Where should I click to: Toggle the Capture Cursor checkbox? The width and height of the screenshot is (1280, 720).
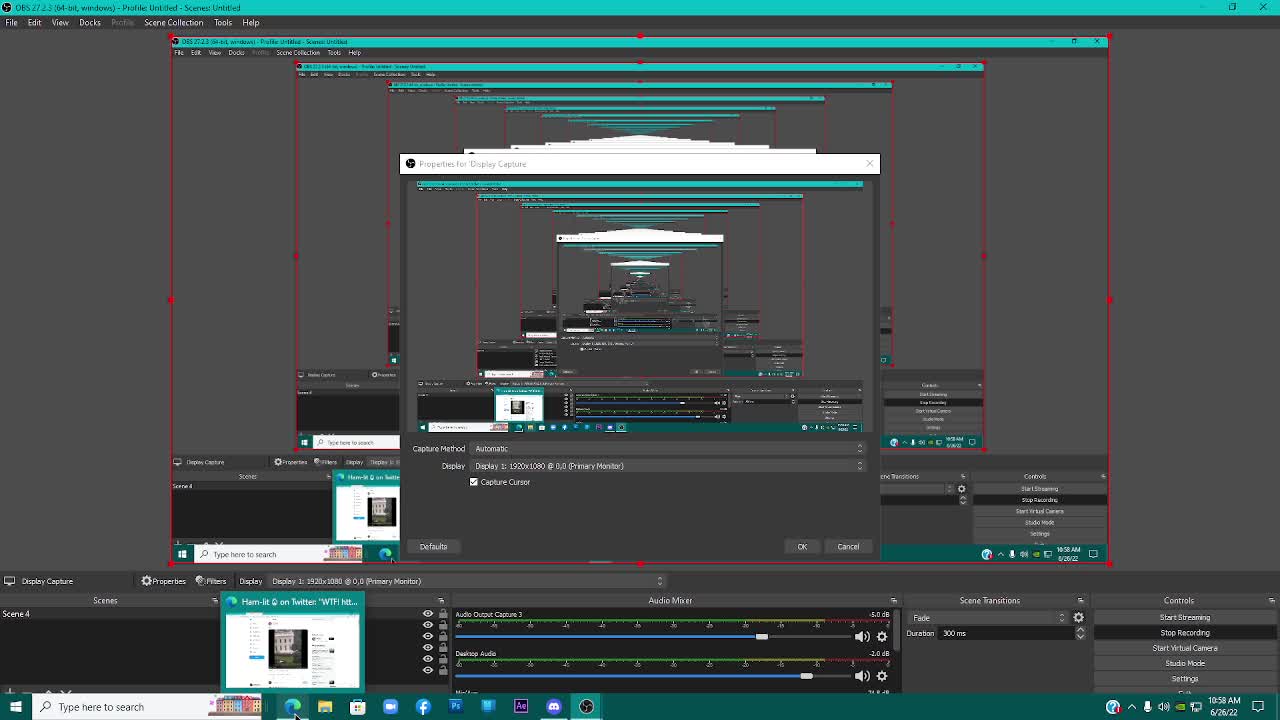pyautogui.click(x=474, y=482)
